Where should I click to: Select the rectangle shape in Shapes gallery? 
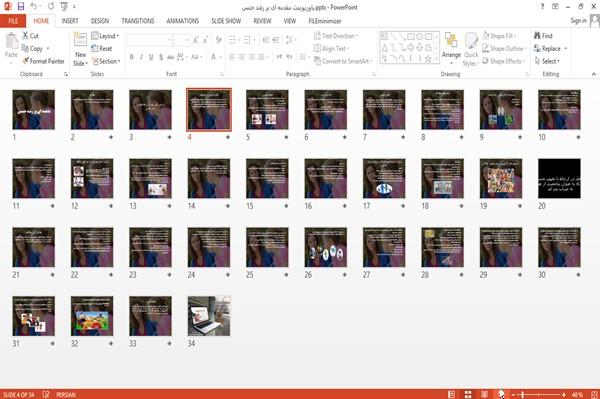411,36
